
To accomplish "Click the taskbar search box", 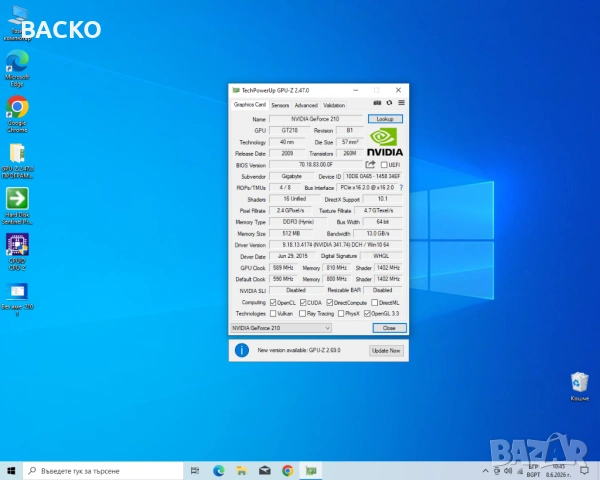I will coord(103,471).
